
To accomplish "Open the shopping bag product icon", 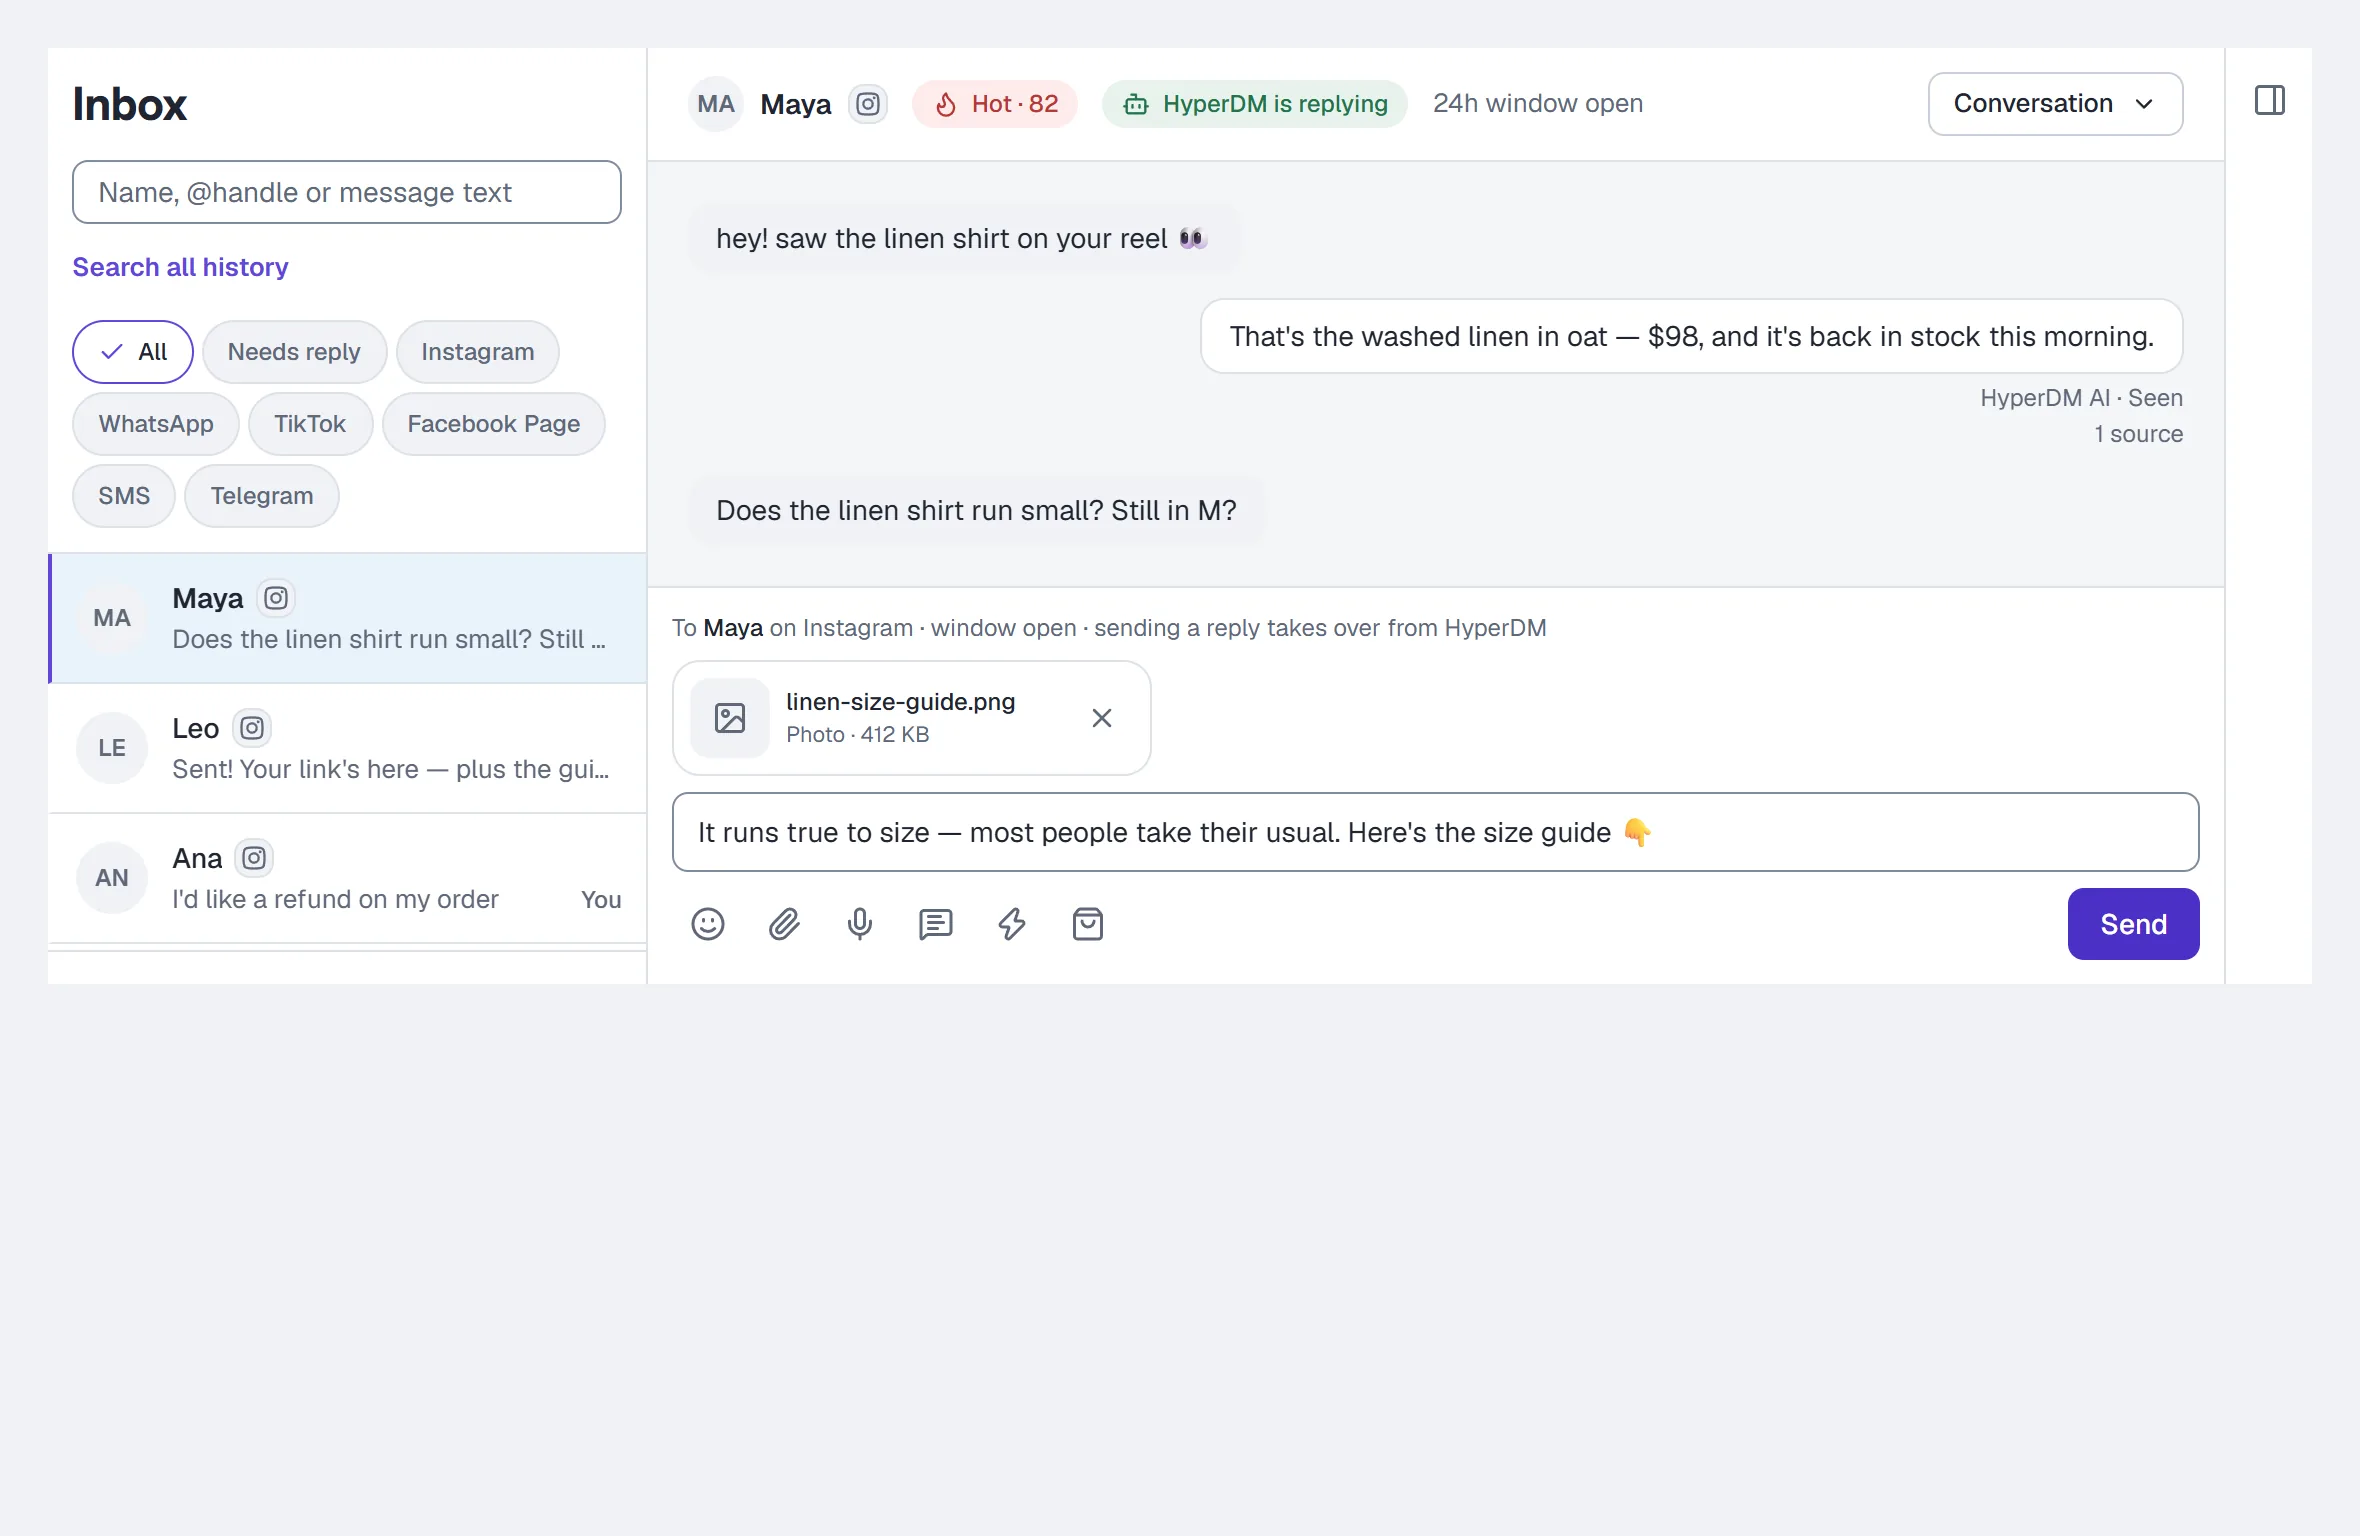I will [x=1088, y=924].
